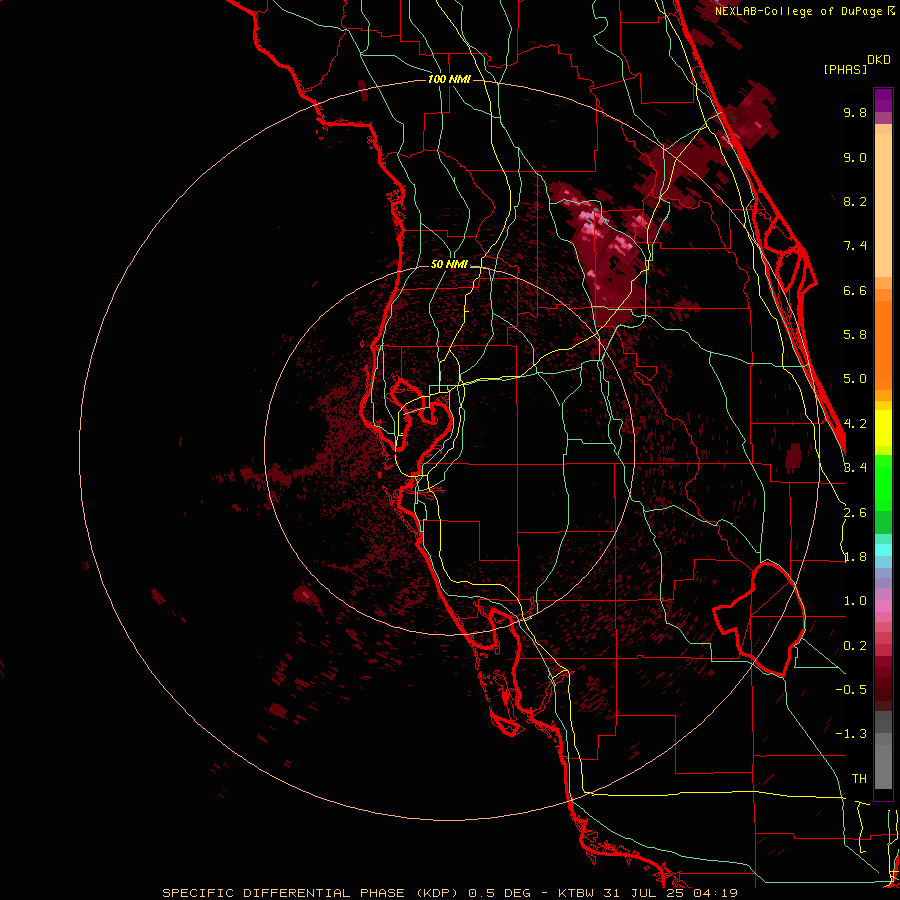
Task: Click the purple top segment of the color bar
Action: pyautogui.click(x=883, y=100)
